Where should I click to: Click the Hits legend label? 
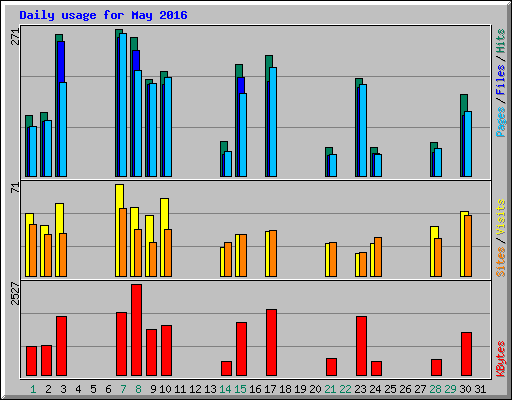click(x=500, y=41)
